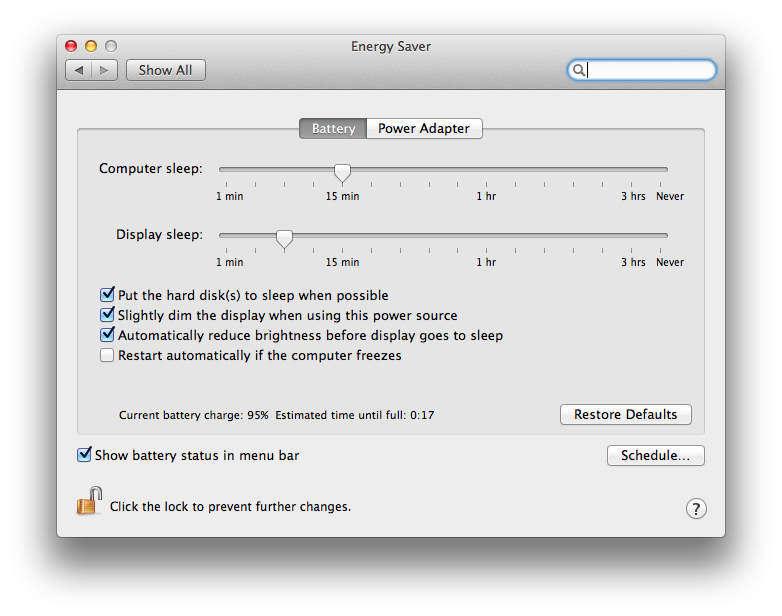The height and width of the screenshot is (616, 782).
Task: Click the 'Display sleep:' label
Action: (x=160, y=234)
